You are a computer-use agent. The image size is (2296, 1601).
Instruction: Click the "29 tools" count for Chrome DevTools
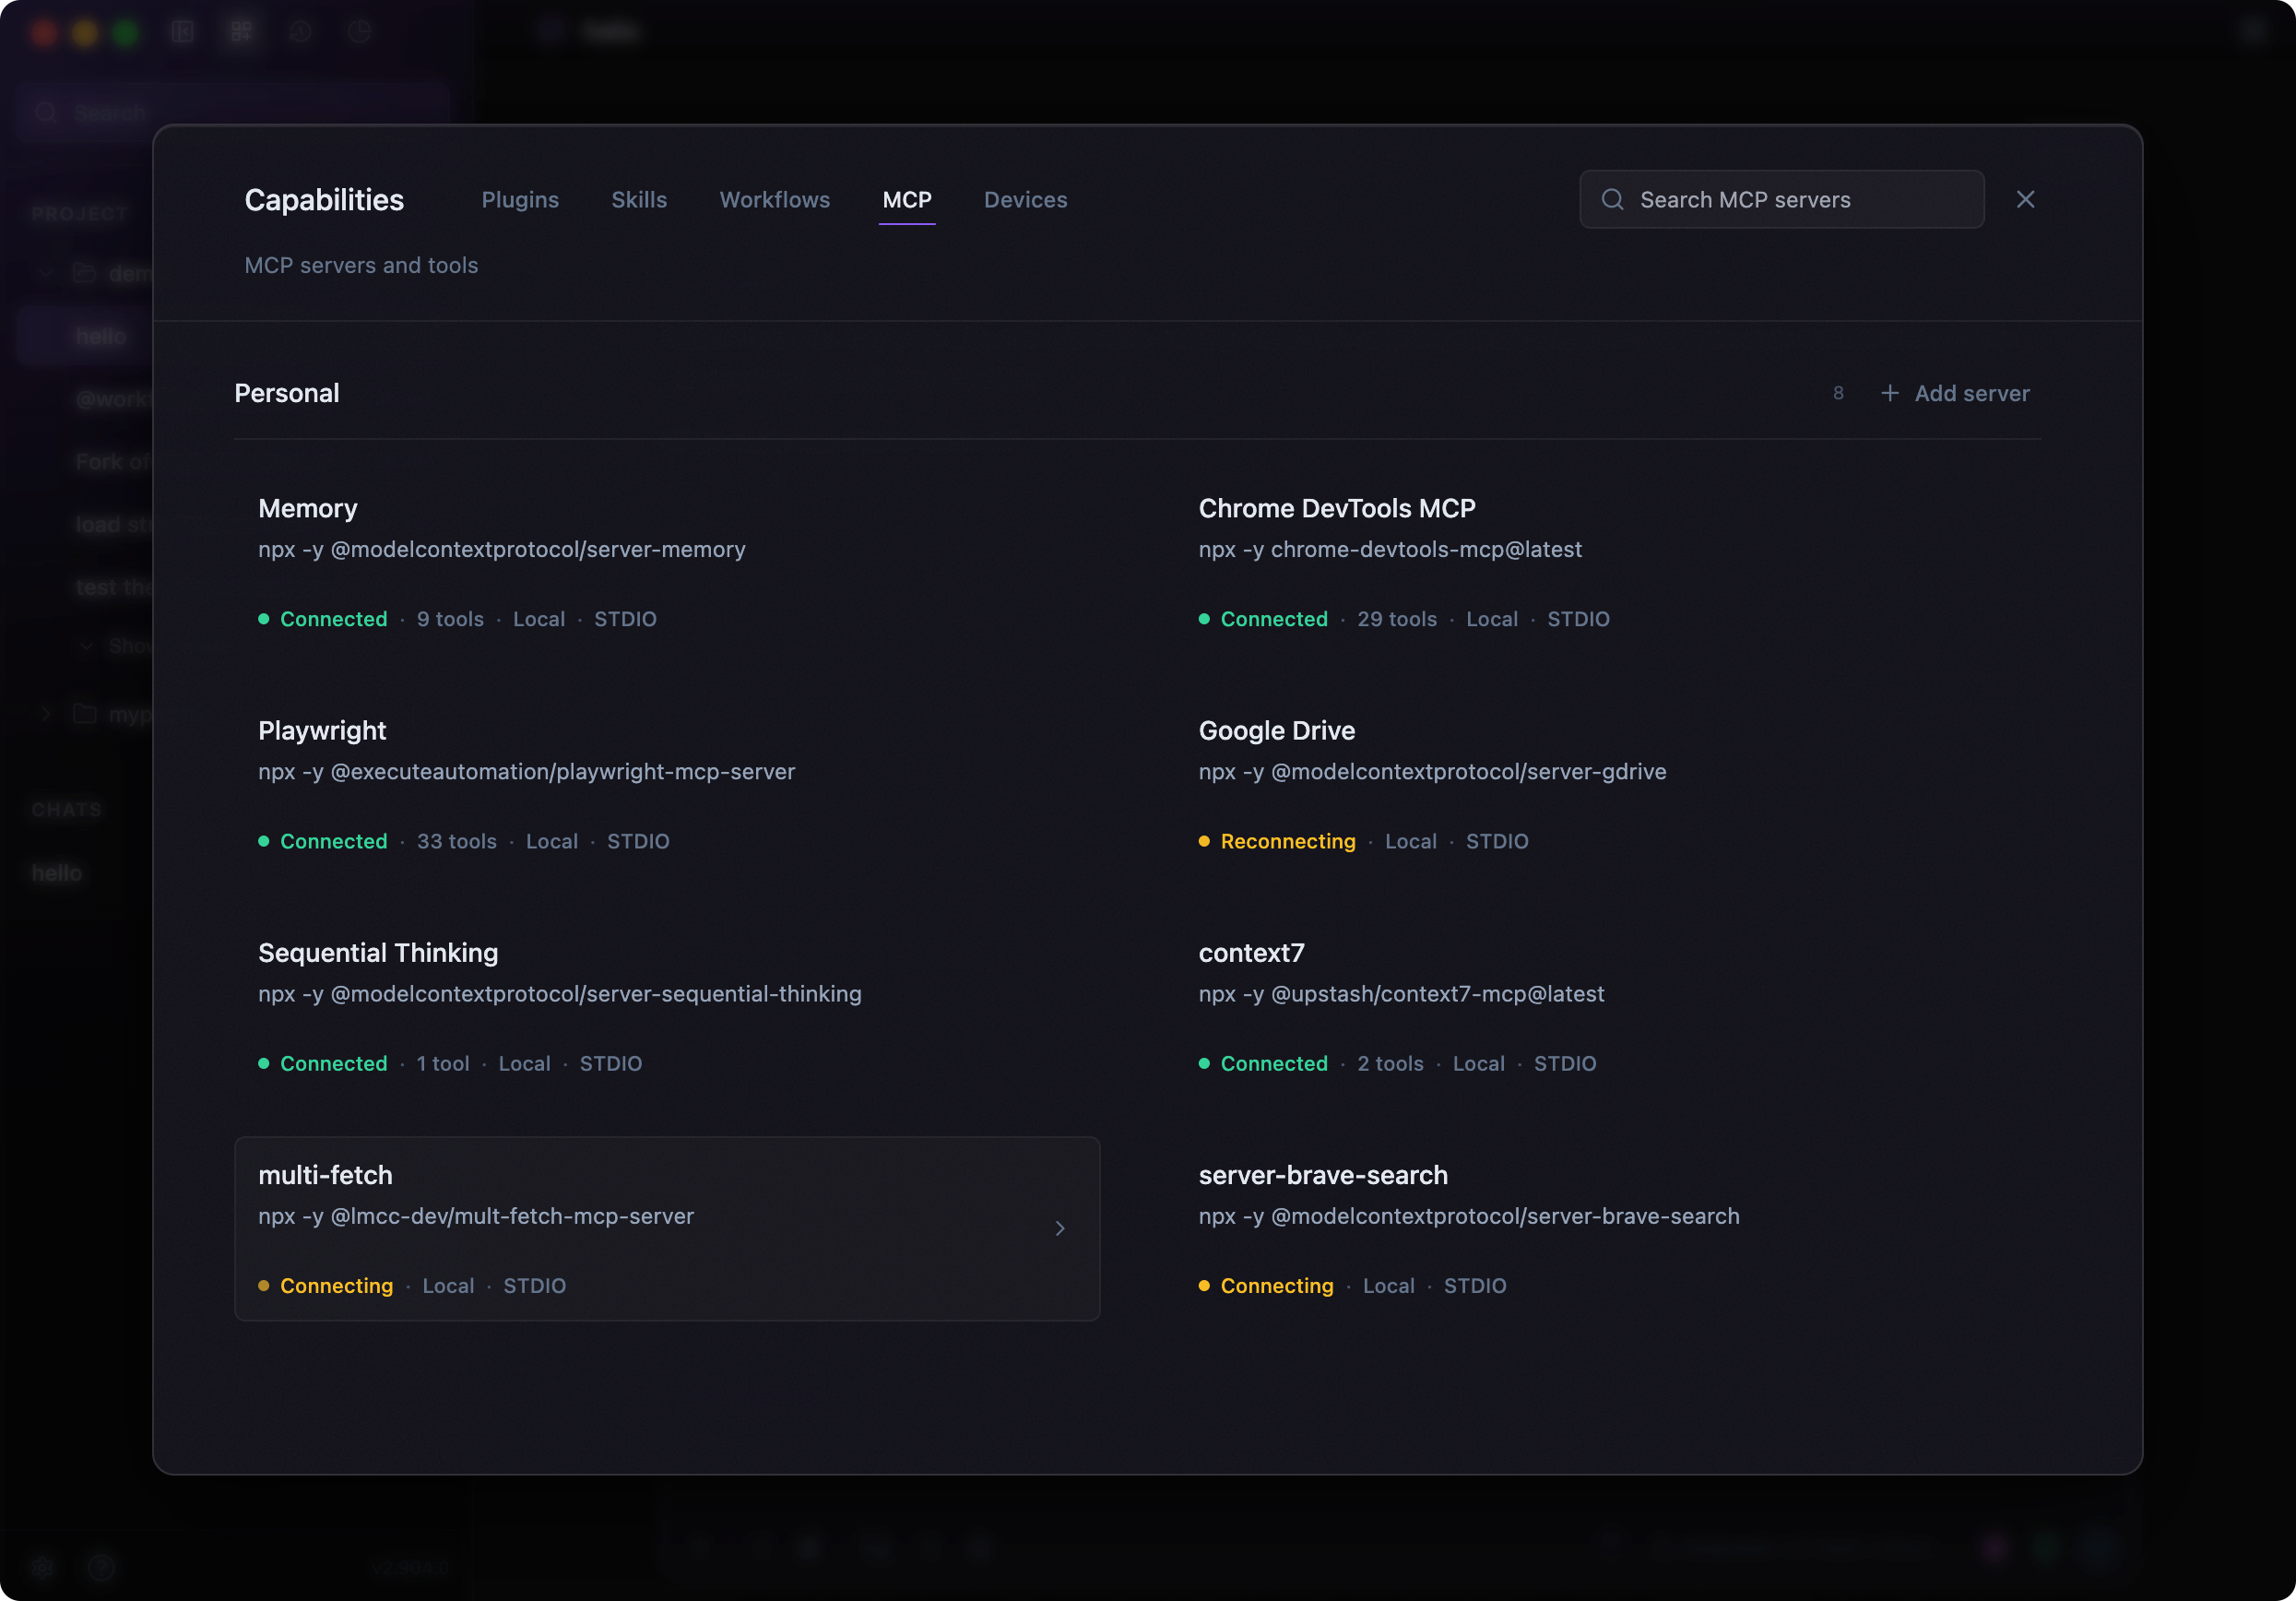pyautogui.click(x=1397, y=619)
